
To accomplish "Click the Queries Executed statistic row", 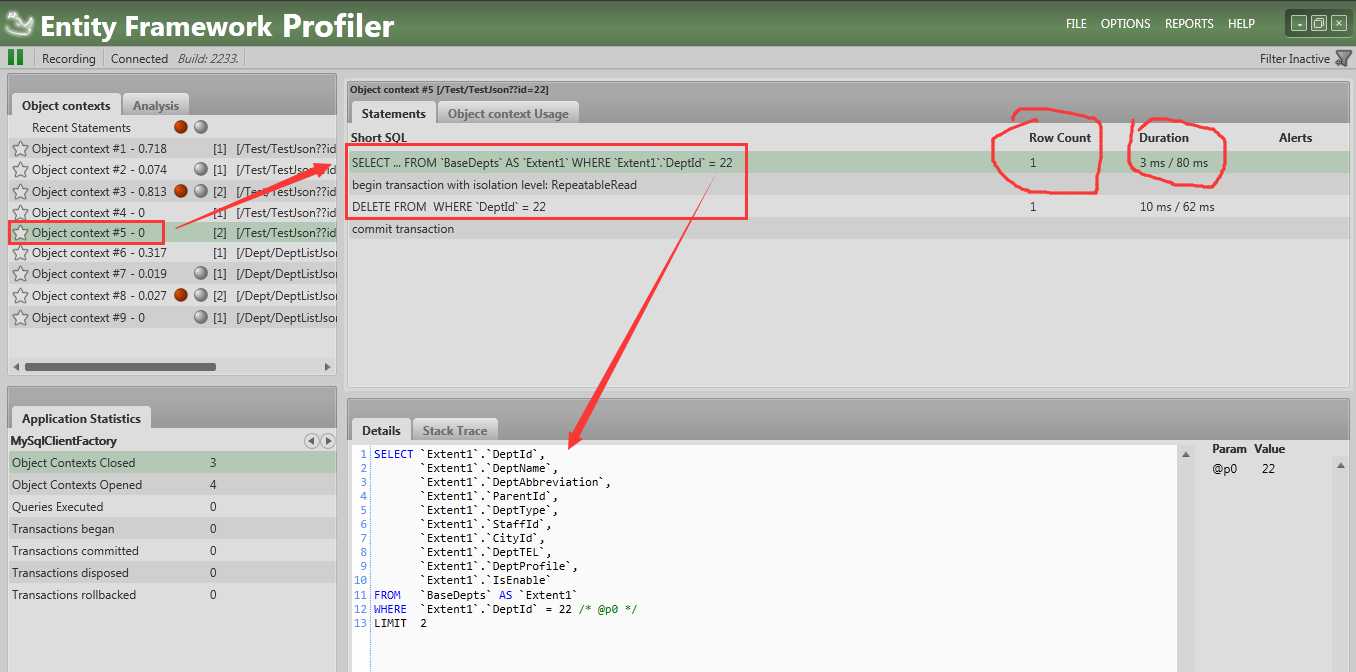I will pos(172,507).
